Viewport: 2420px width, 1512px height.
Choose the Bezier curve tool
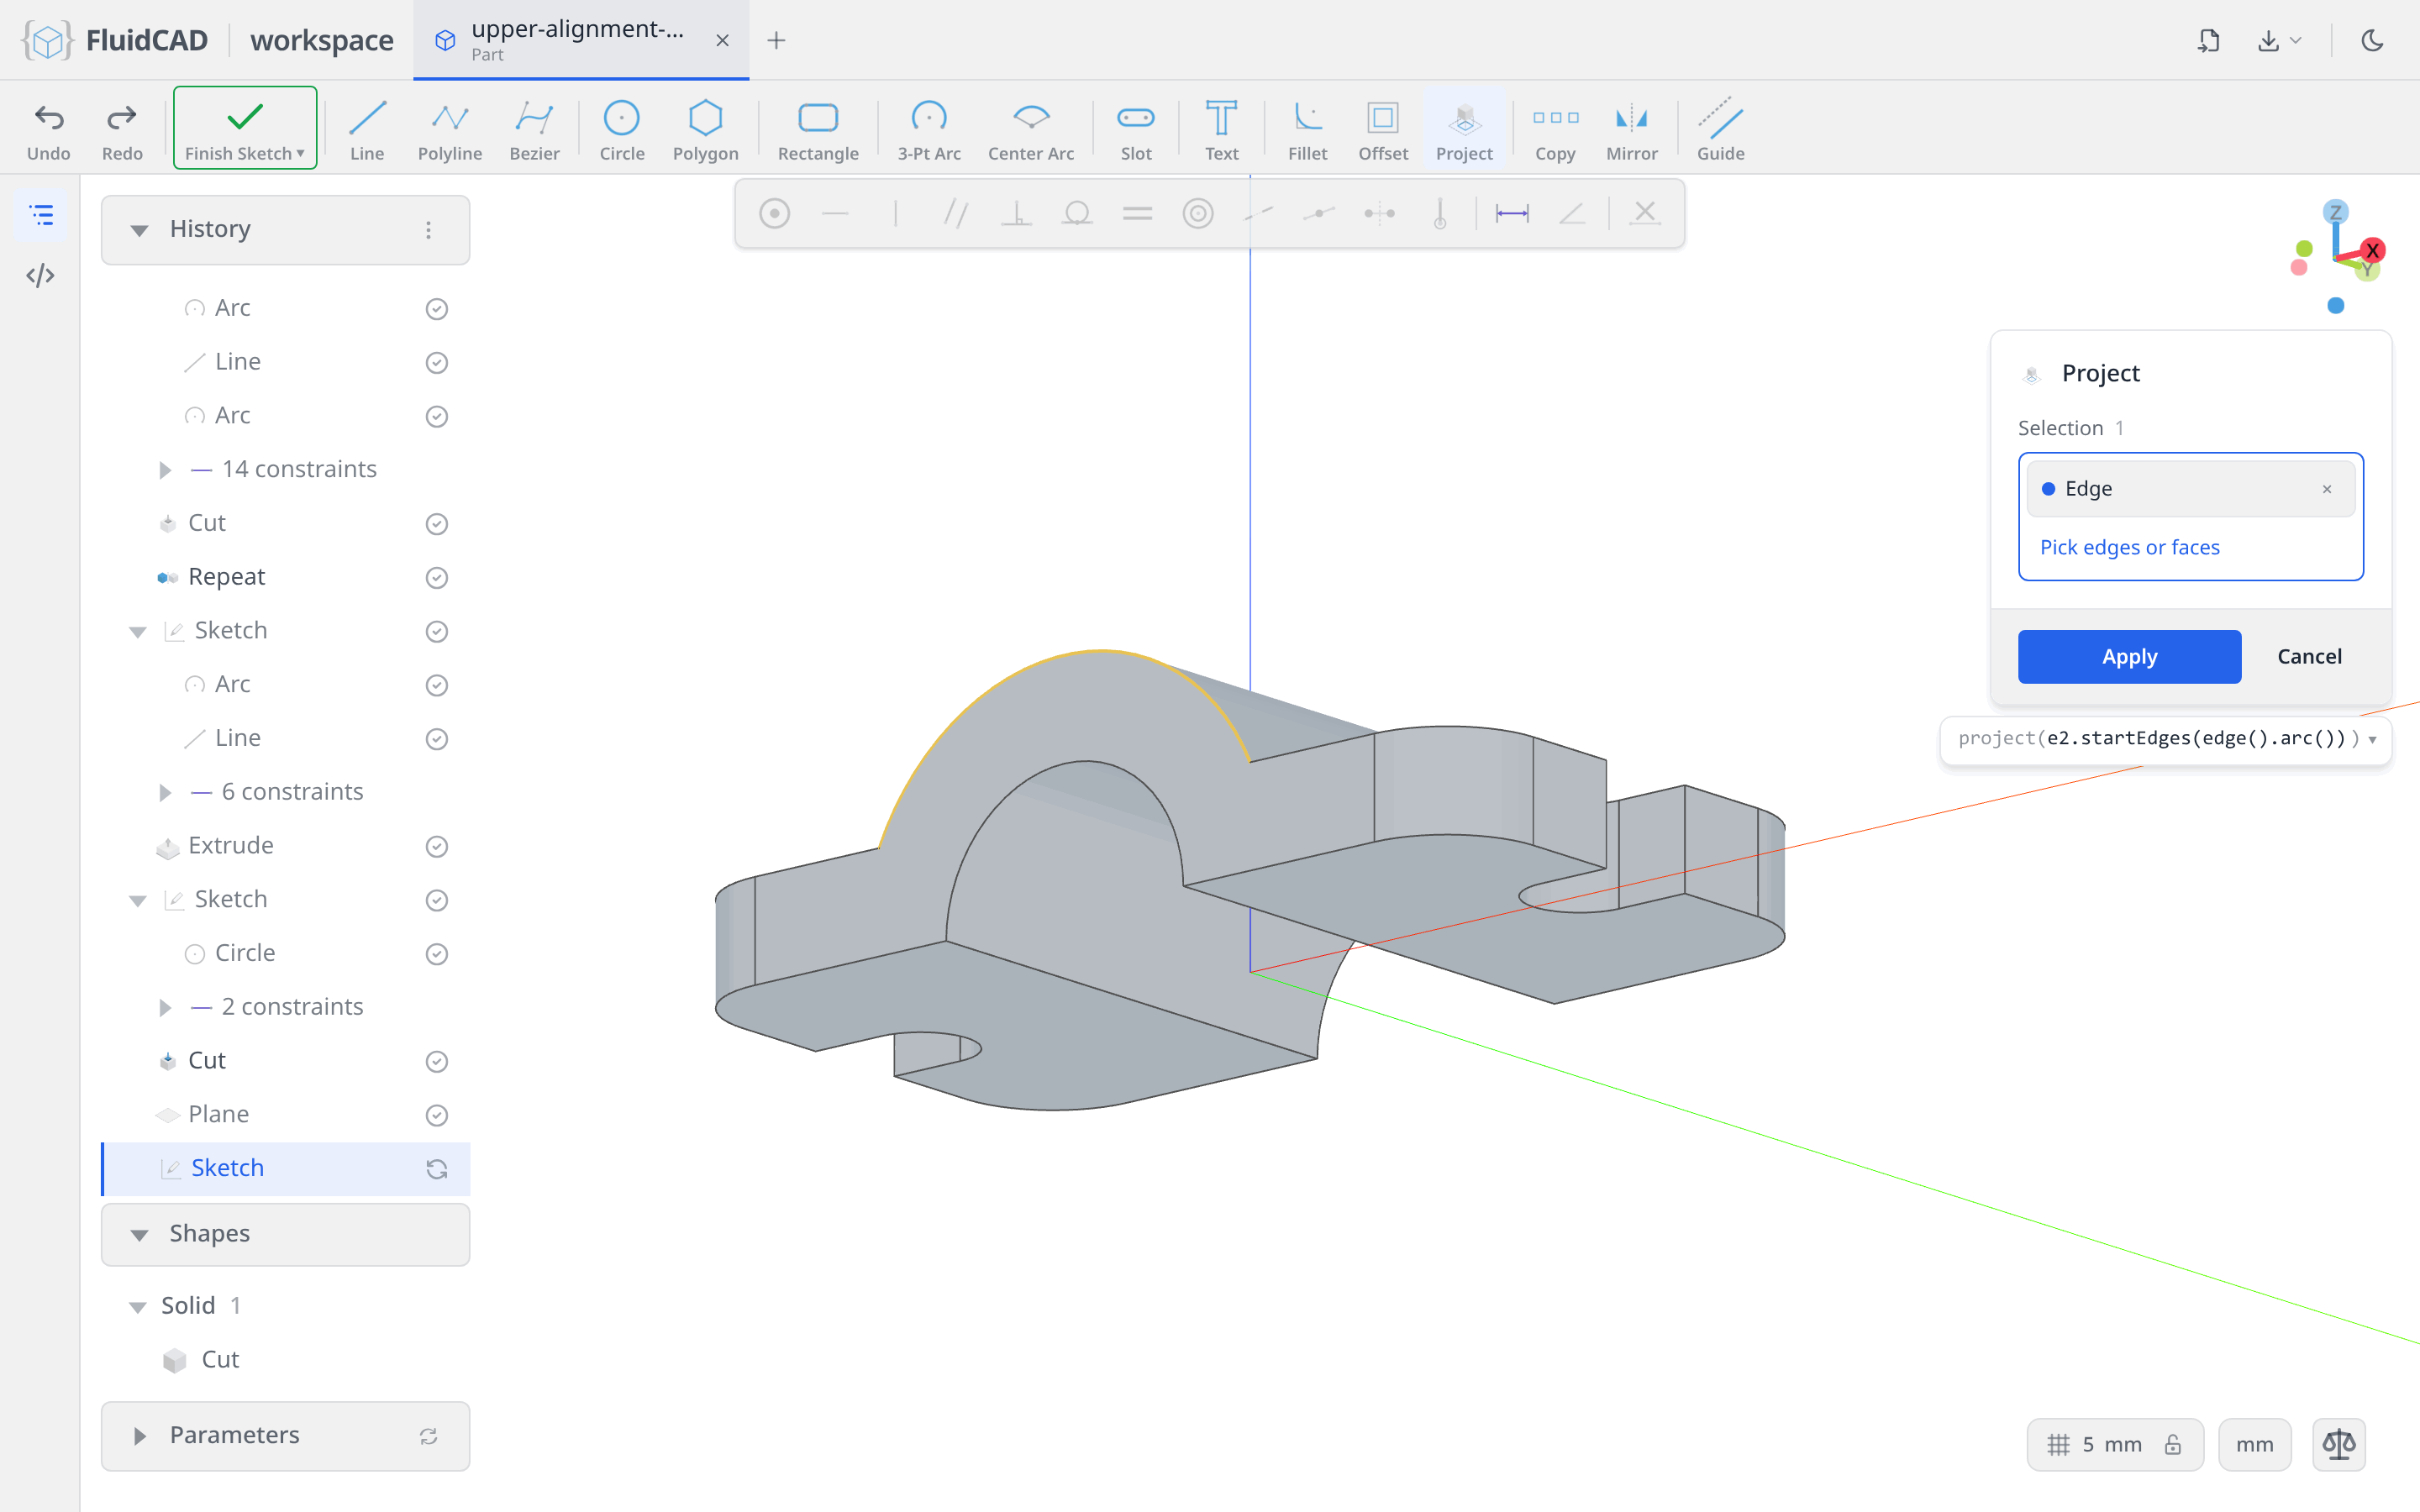[534, 130]
